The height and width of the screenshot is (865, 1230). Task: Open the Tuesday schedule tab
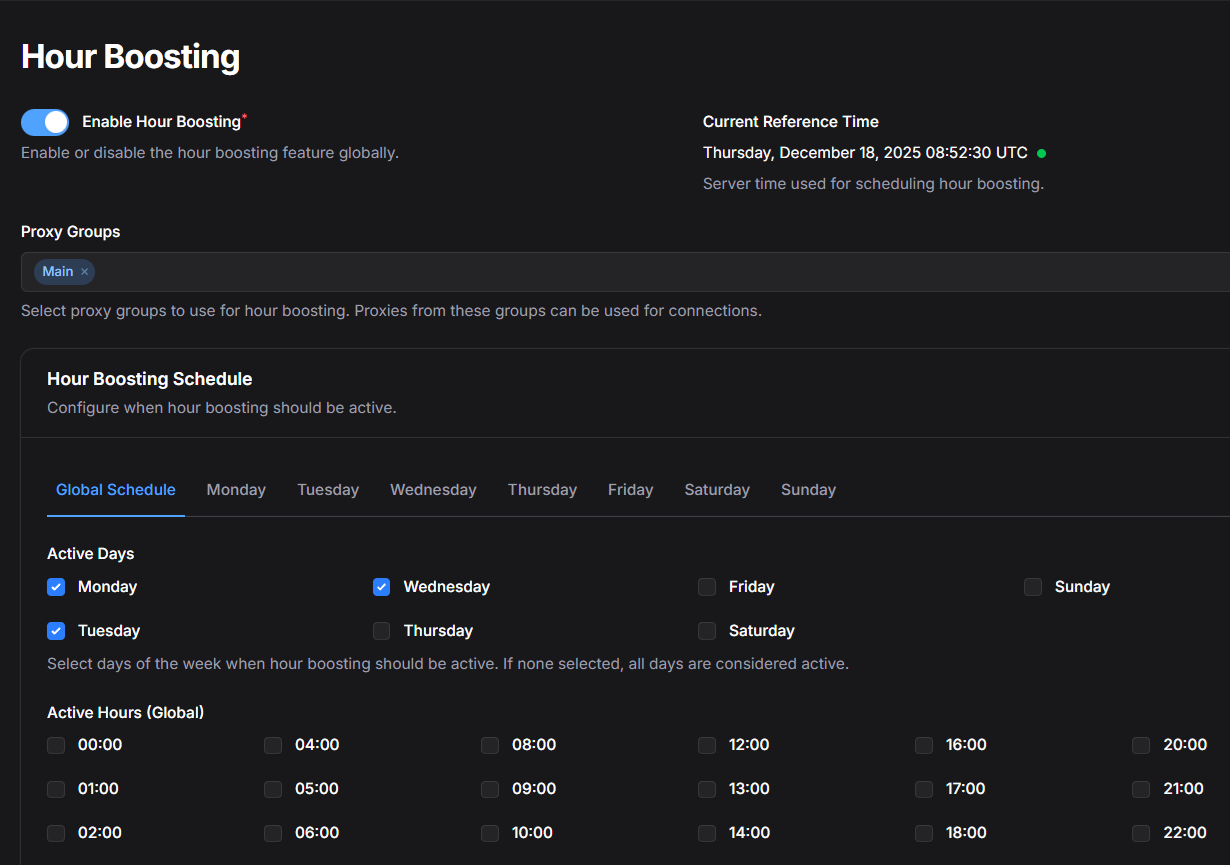point(328,490)
